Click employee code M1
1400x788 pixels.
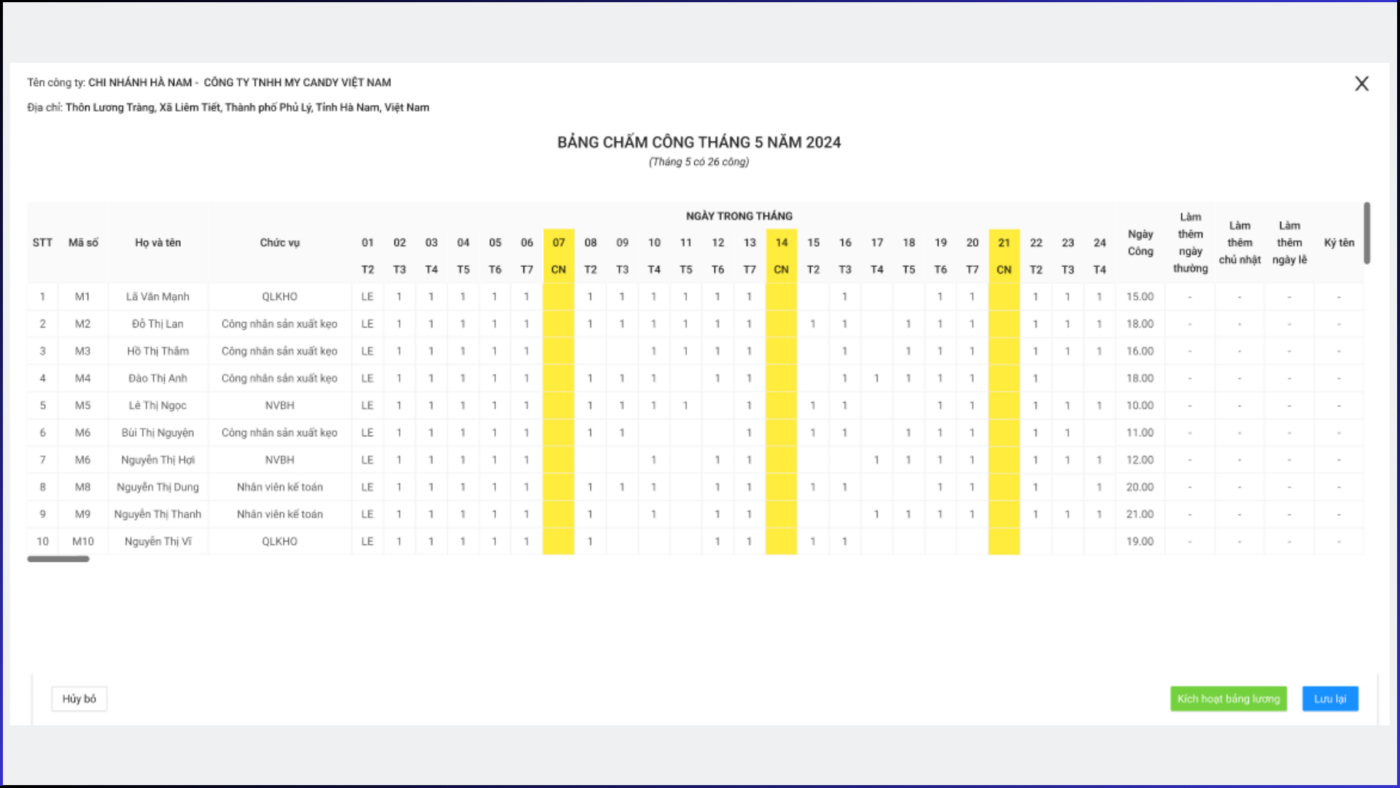(82, 297)
